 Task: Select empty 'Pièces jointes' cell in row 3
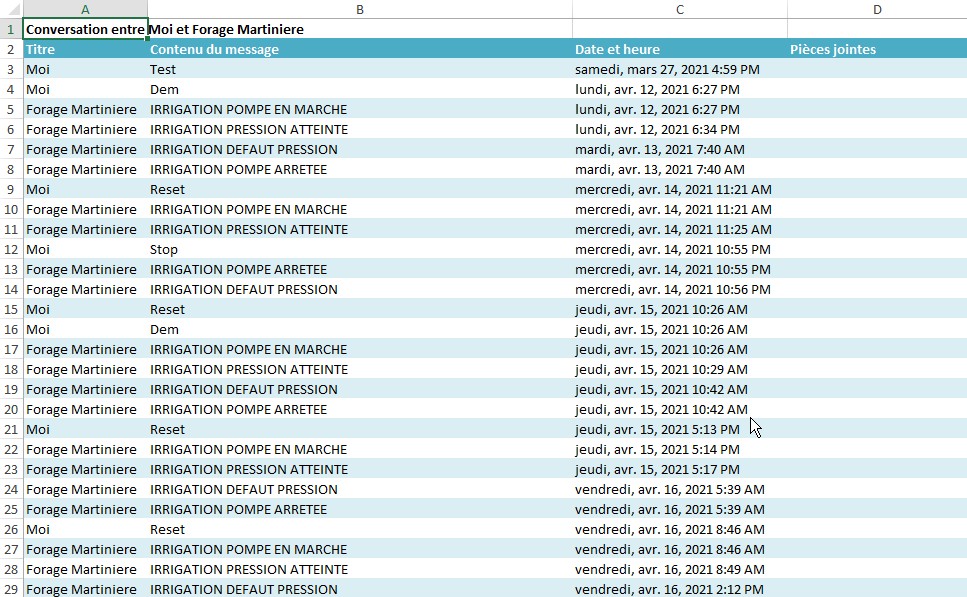pyautogui.click(x=877, y=69)
